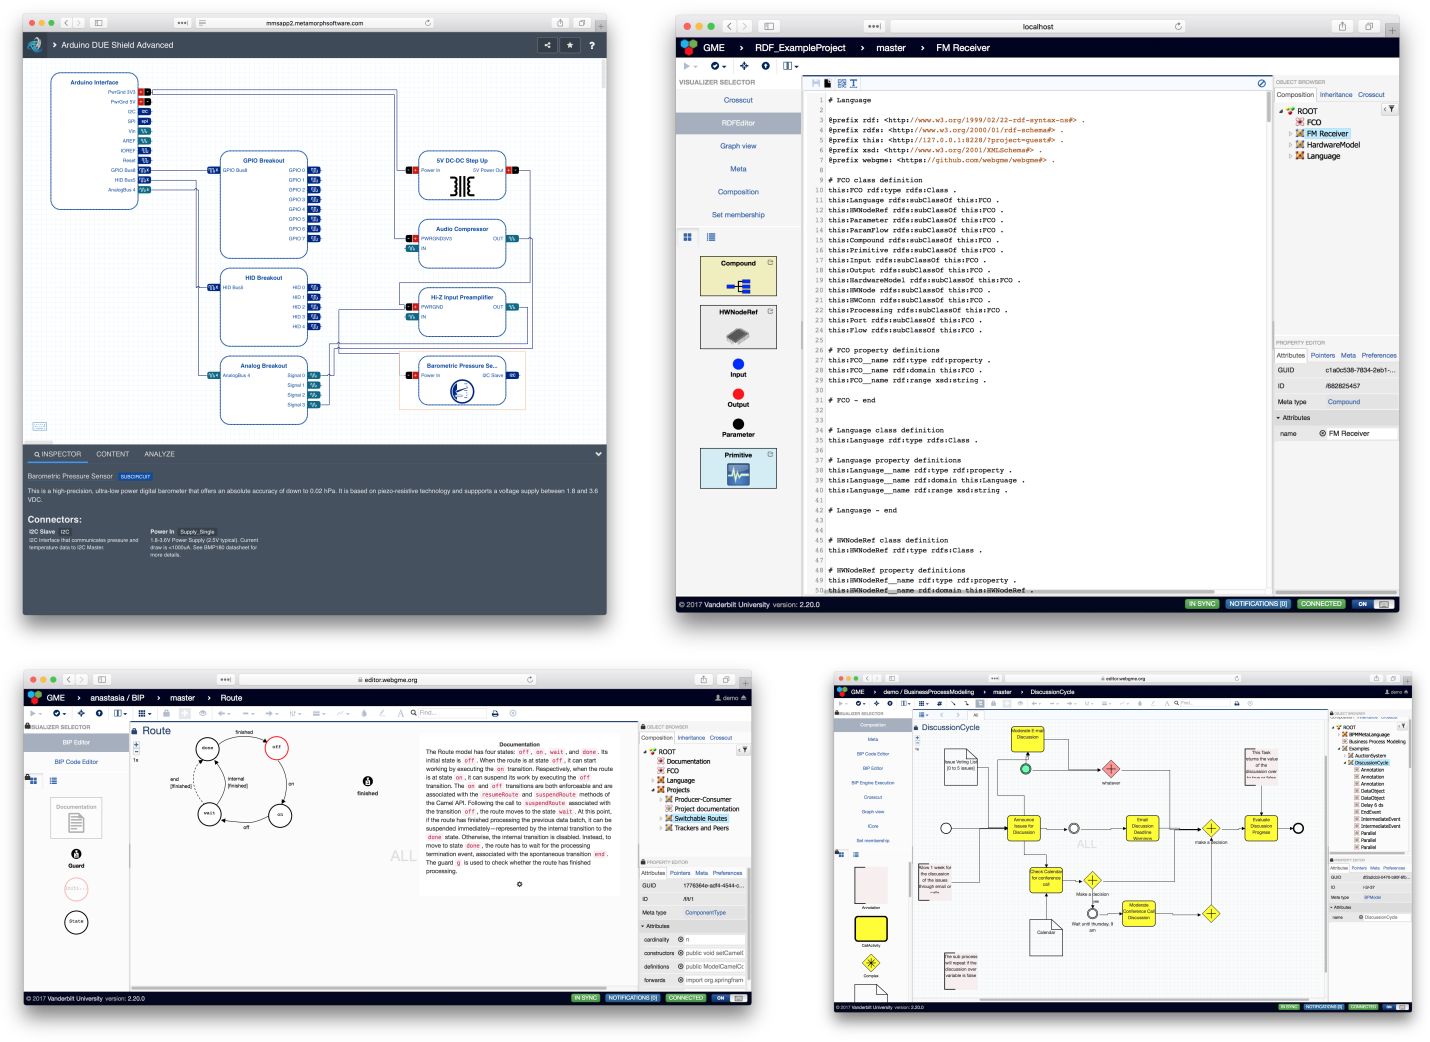Select the Primitive part thumbnail
The height and width of the screenshot is (1042, 1430).
738,468
